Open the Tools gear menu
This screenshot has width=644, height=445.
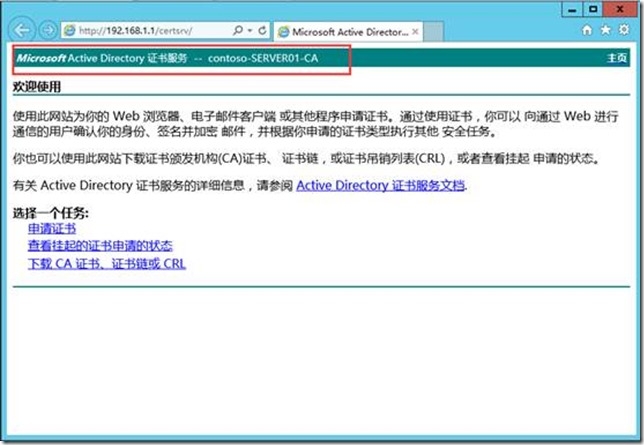[624, 30]
